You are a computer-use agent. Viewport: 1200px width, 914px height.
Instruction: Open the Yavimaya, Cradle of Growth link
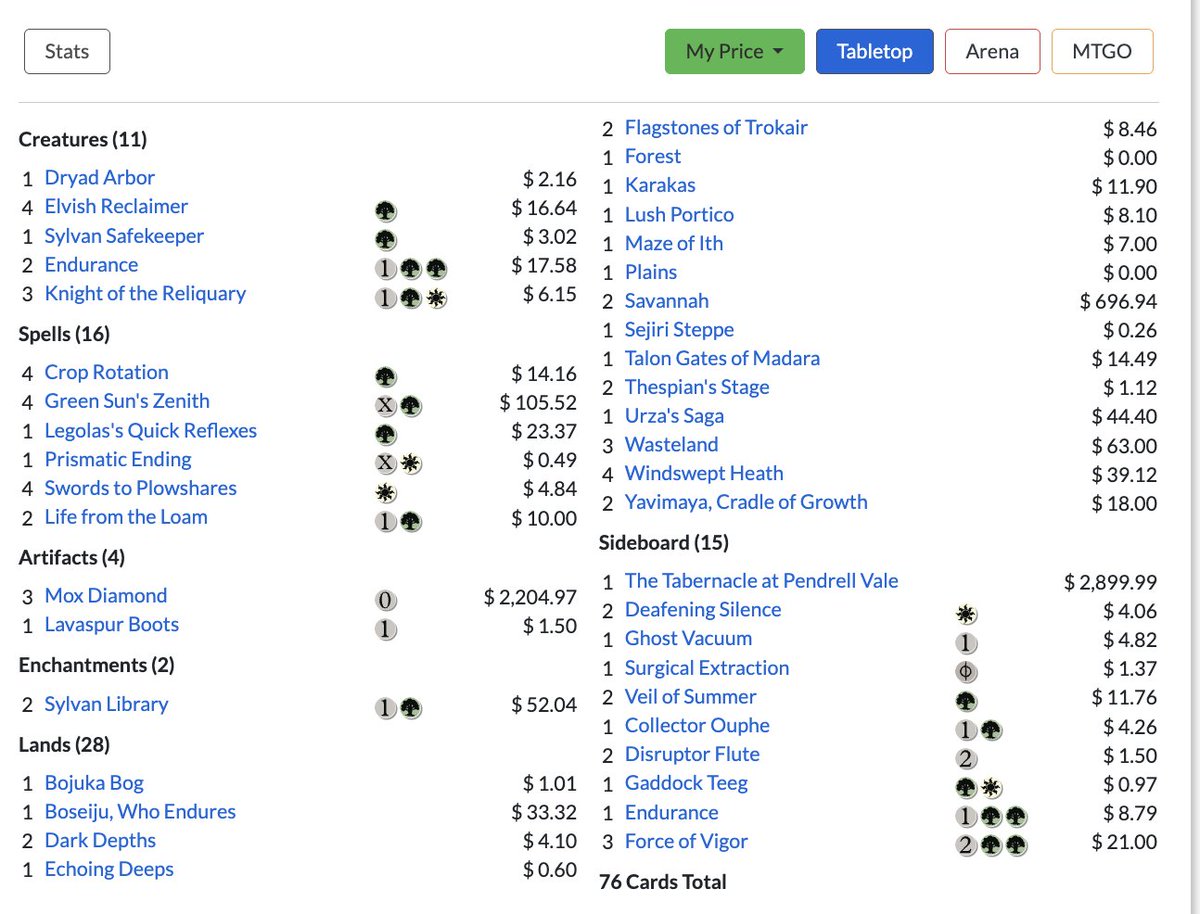coord(746,502)
